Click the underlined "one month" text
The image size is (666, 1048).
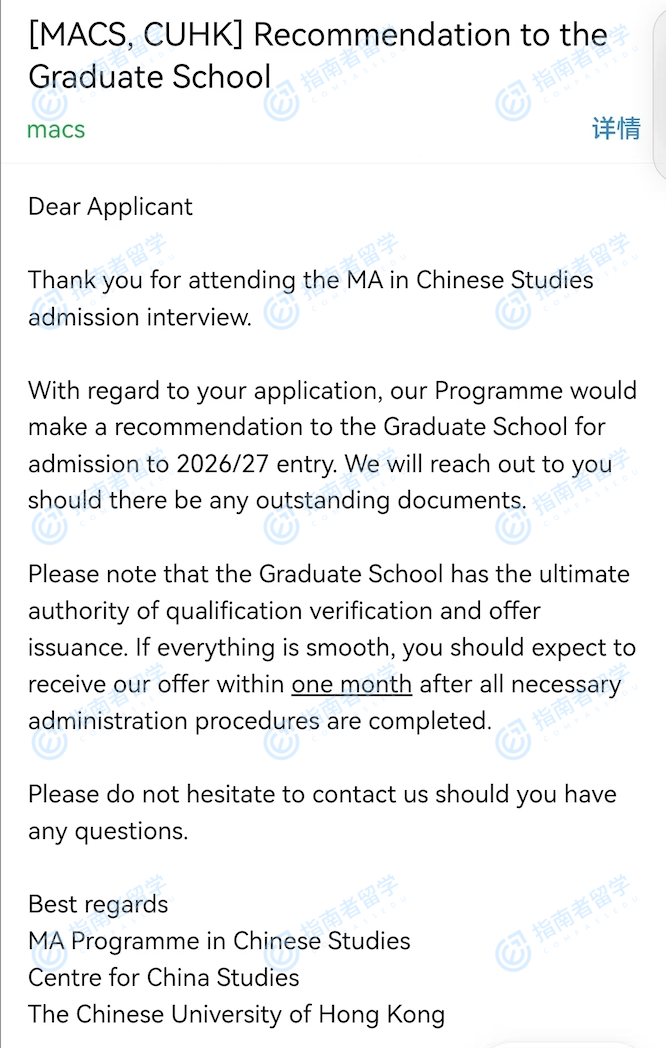coord(351,685)
